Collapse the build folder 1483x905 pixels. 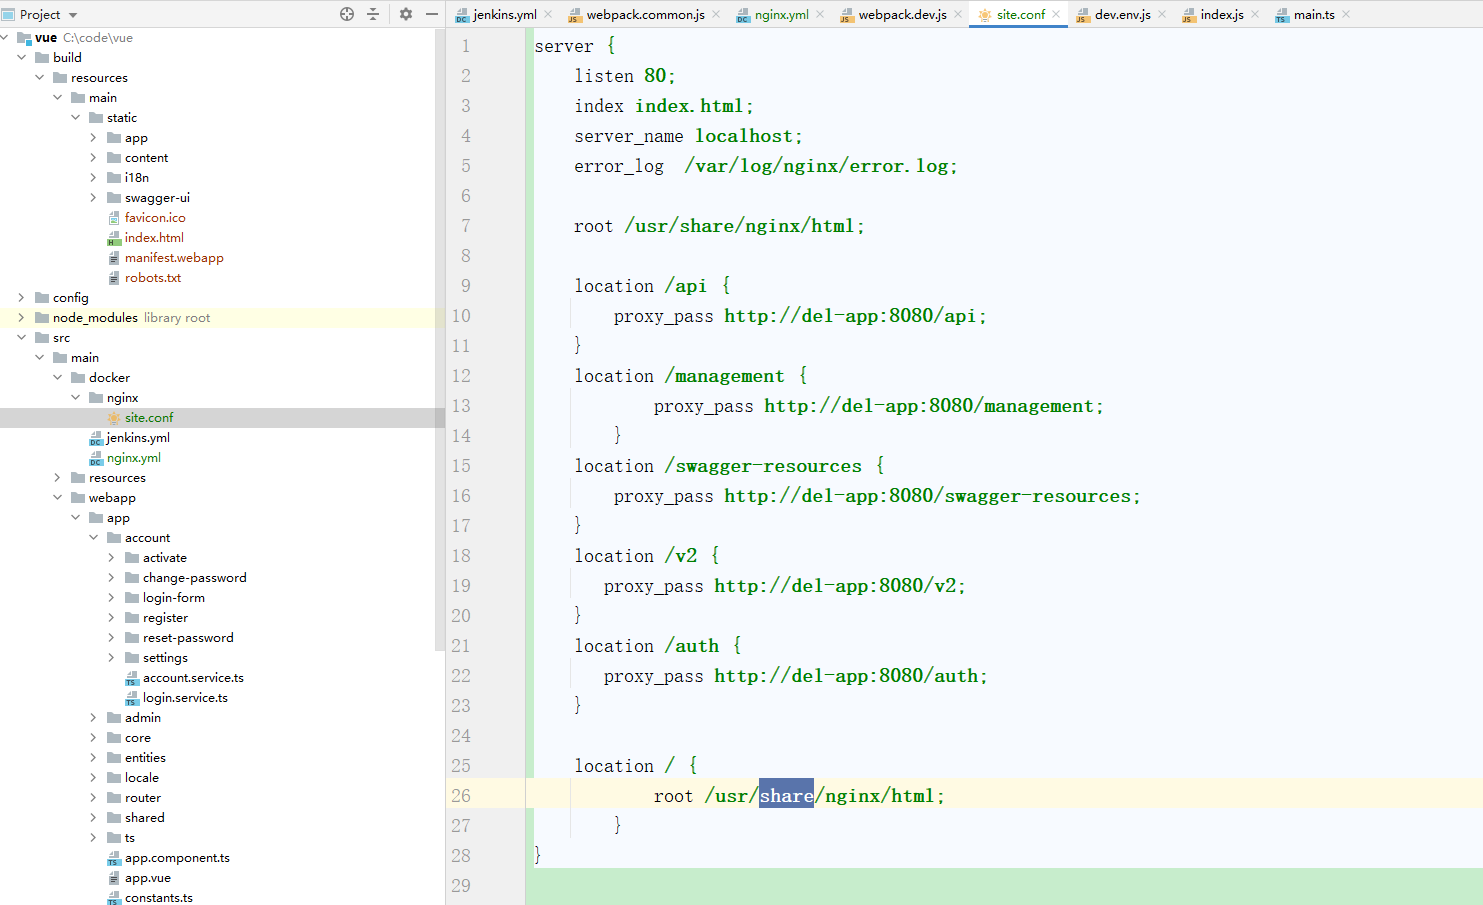pos(21,57)
